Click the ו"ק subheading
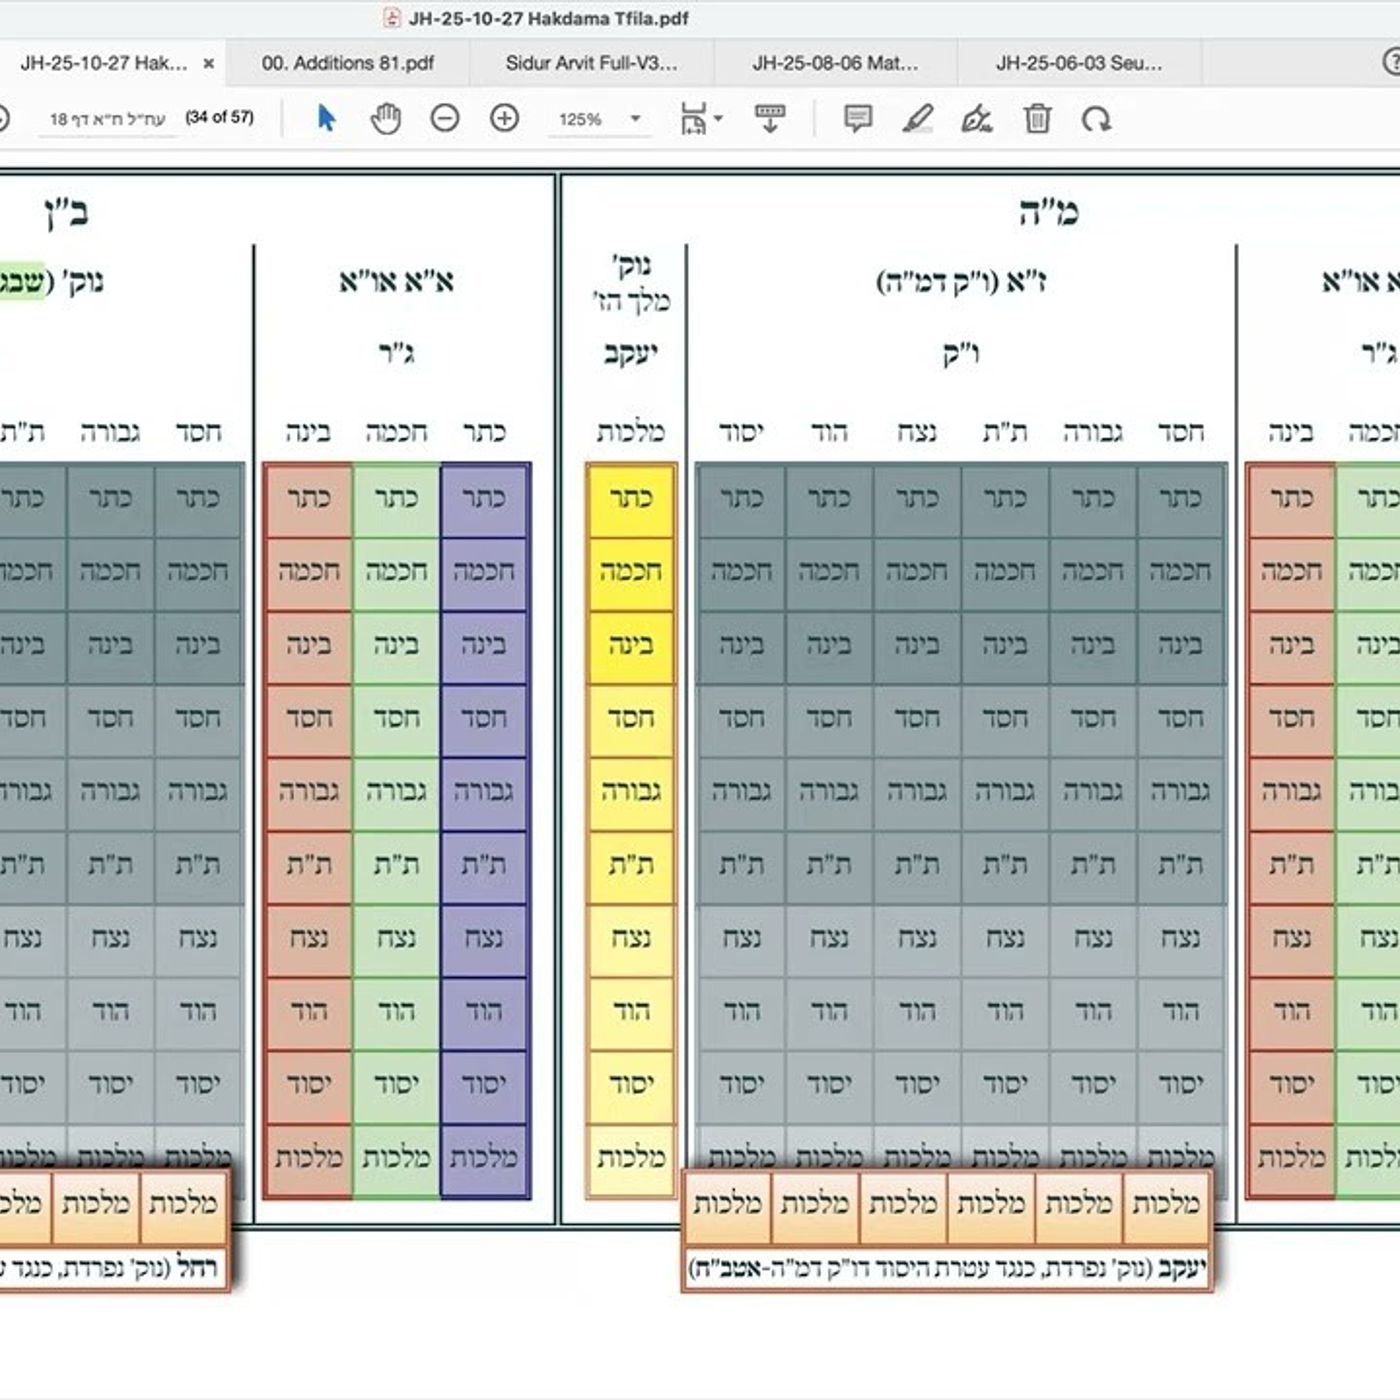Viewport: 1400px width, 1400px height. (961, 354)
